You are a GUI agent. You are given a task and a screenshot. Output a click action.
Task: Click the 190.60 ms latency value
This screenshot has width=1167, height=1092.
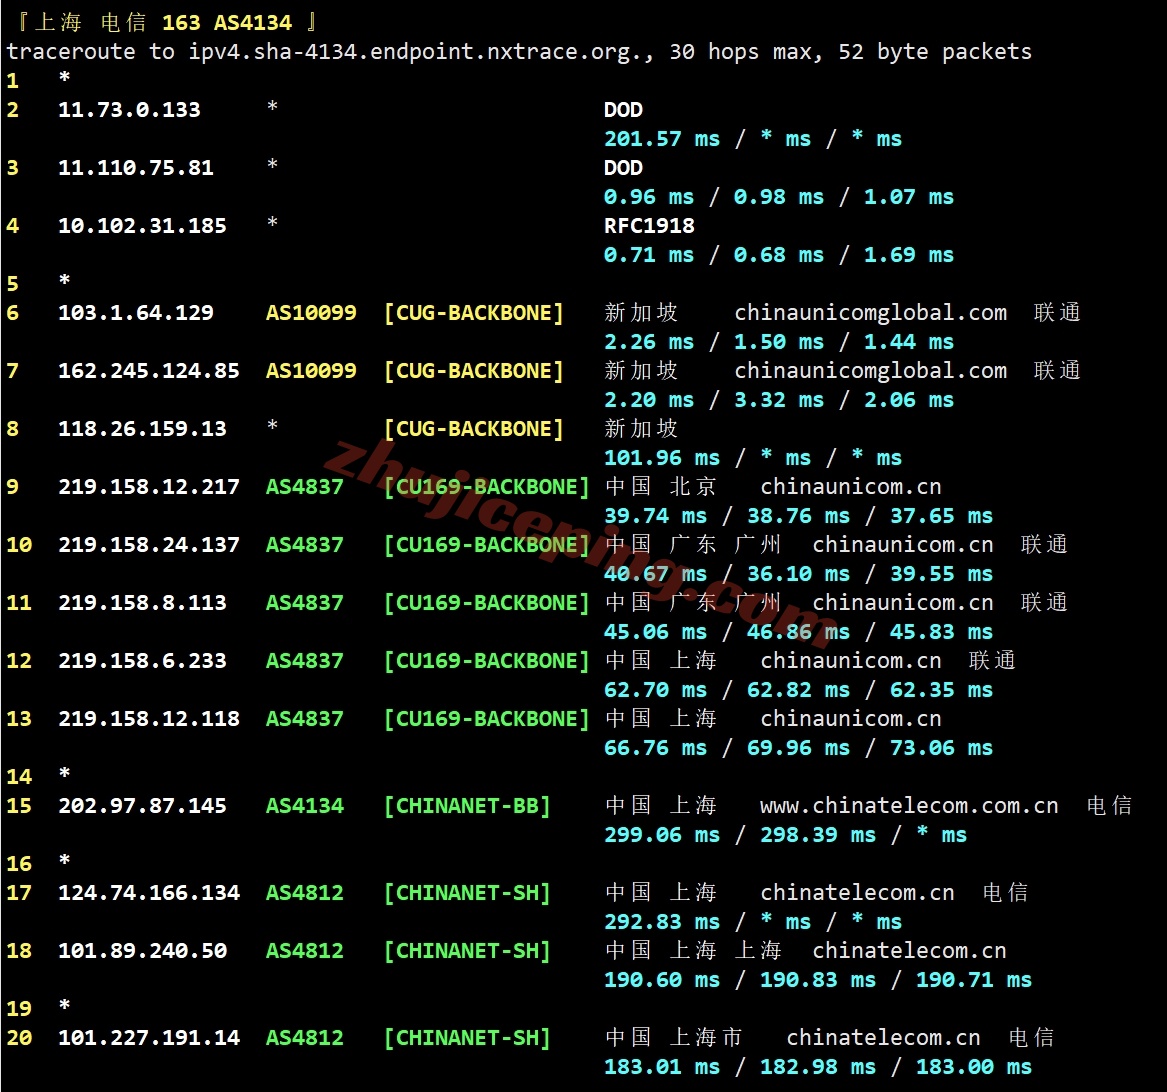[662, 980]
